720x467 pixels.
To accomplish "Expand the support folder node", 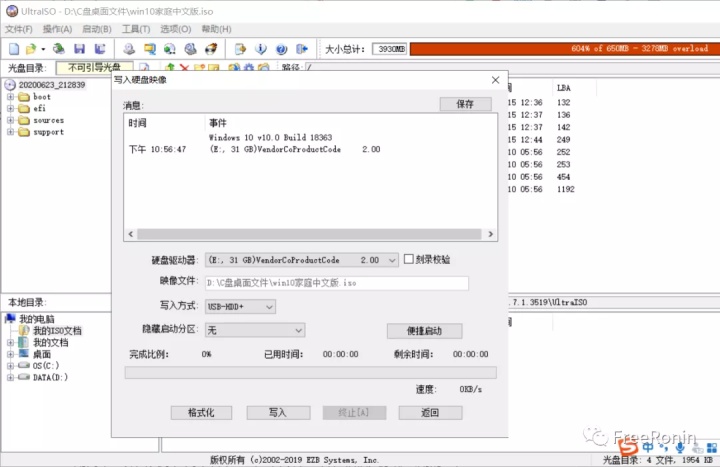I will 10,132.
